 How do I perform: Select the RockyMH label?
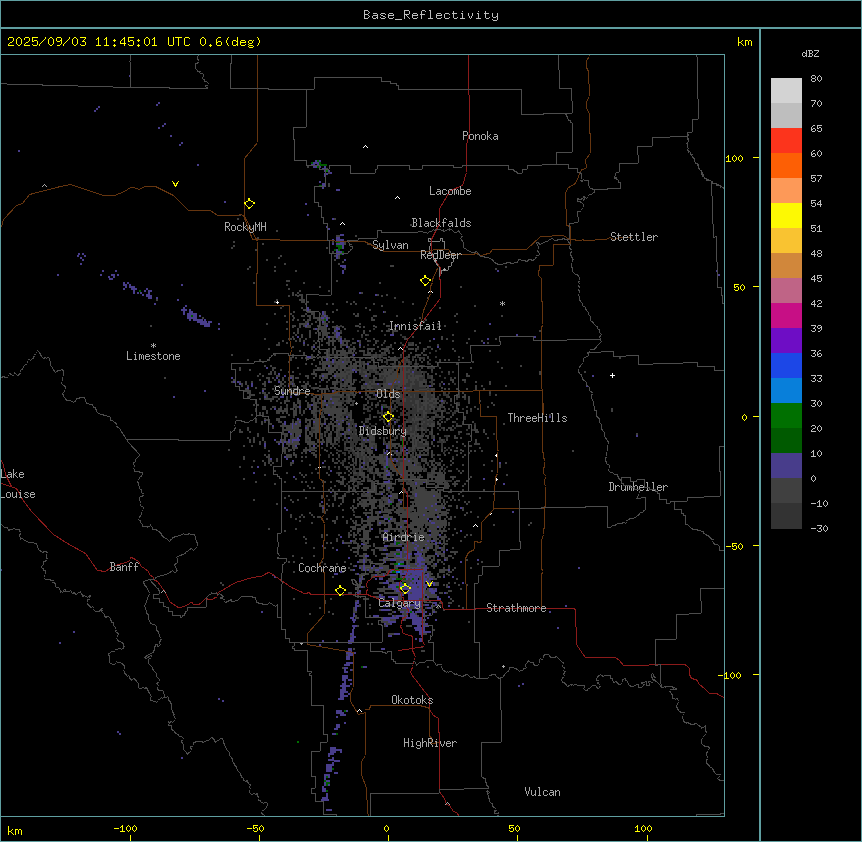[245, 226]
